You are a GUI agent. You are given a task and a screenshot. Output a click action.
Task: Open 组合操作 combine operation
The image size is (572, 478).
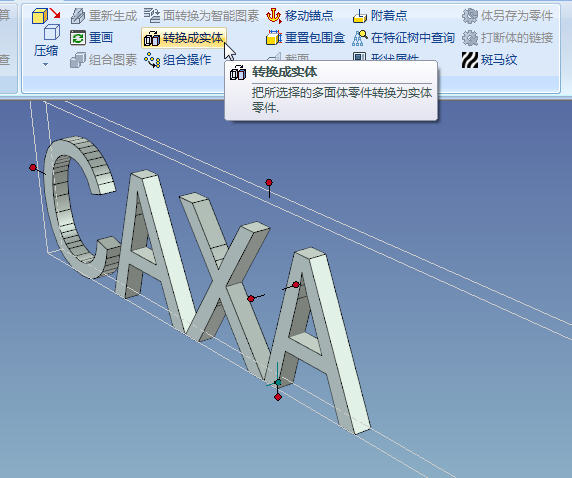pos(178,60)
